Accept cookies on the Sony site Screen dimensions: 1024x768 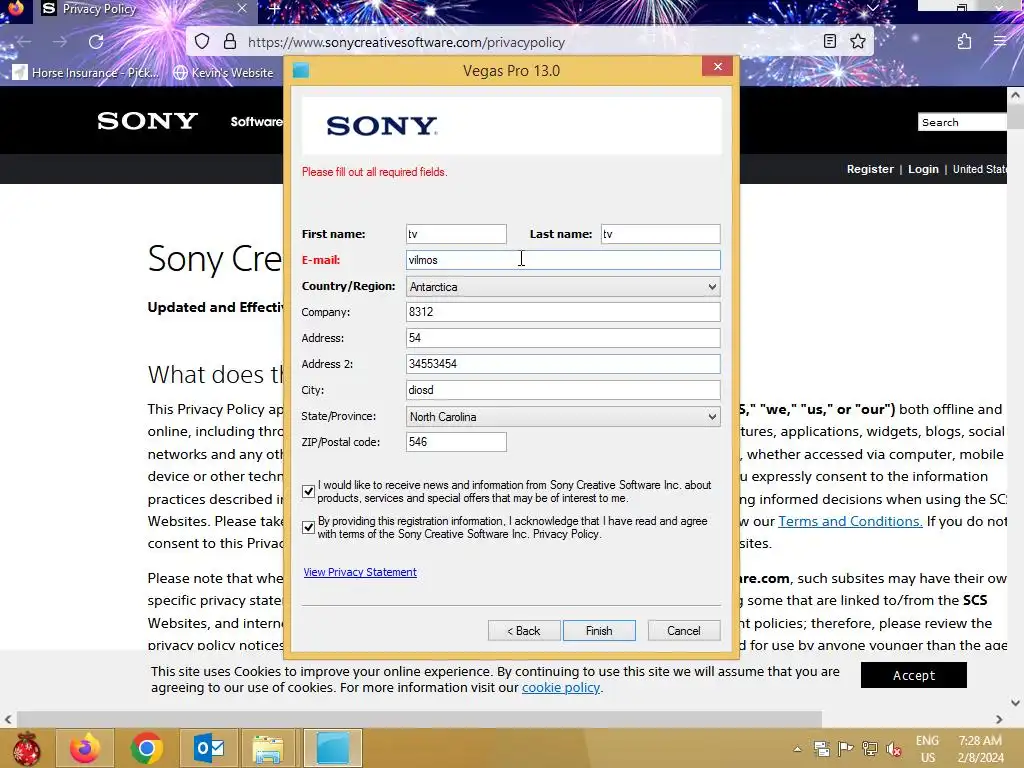click(914, 675)
